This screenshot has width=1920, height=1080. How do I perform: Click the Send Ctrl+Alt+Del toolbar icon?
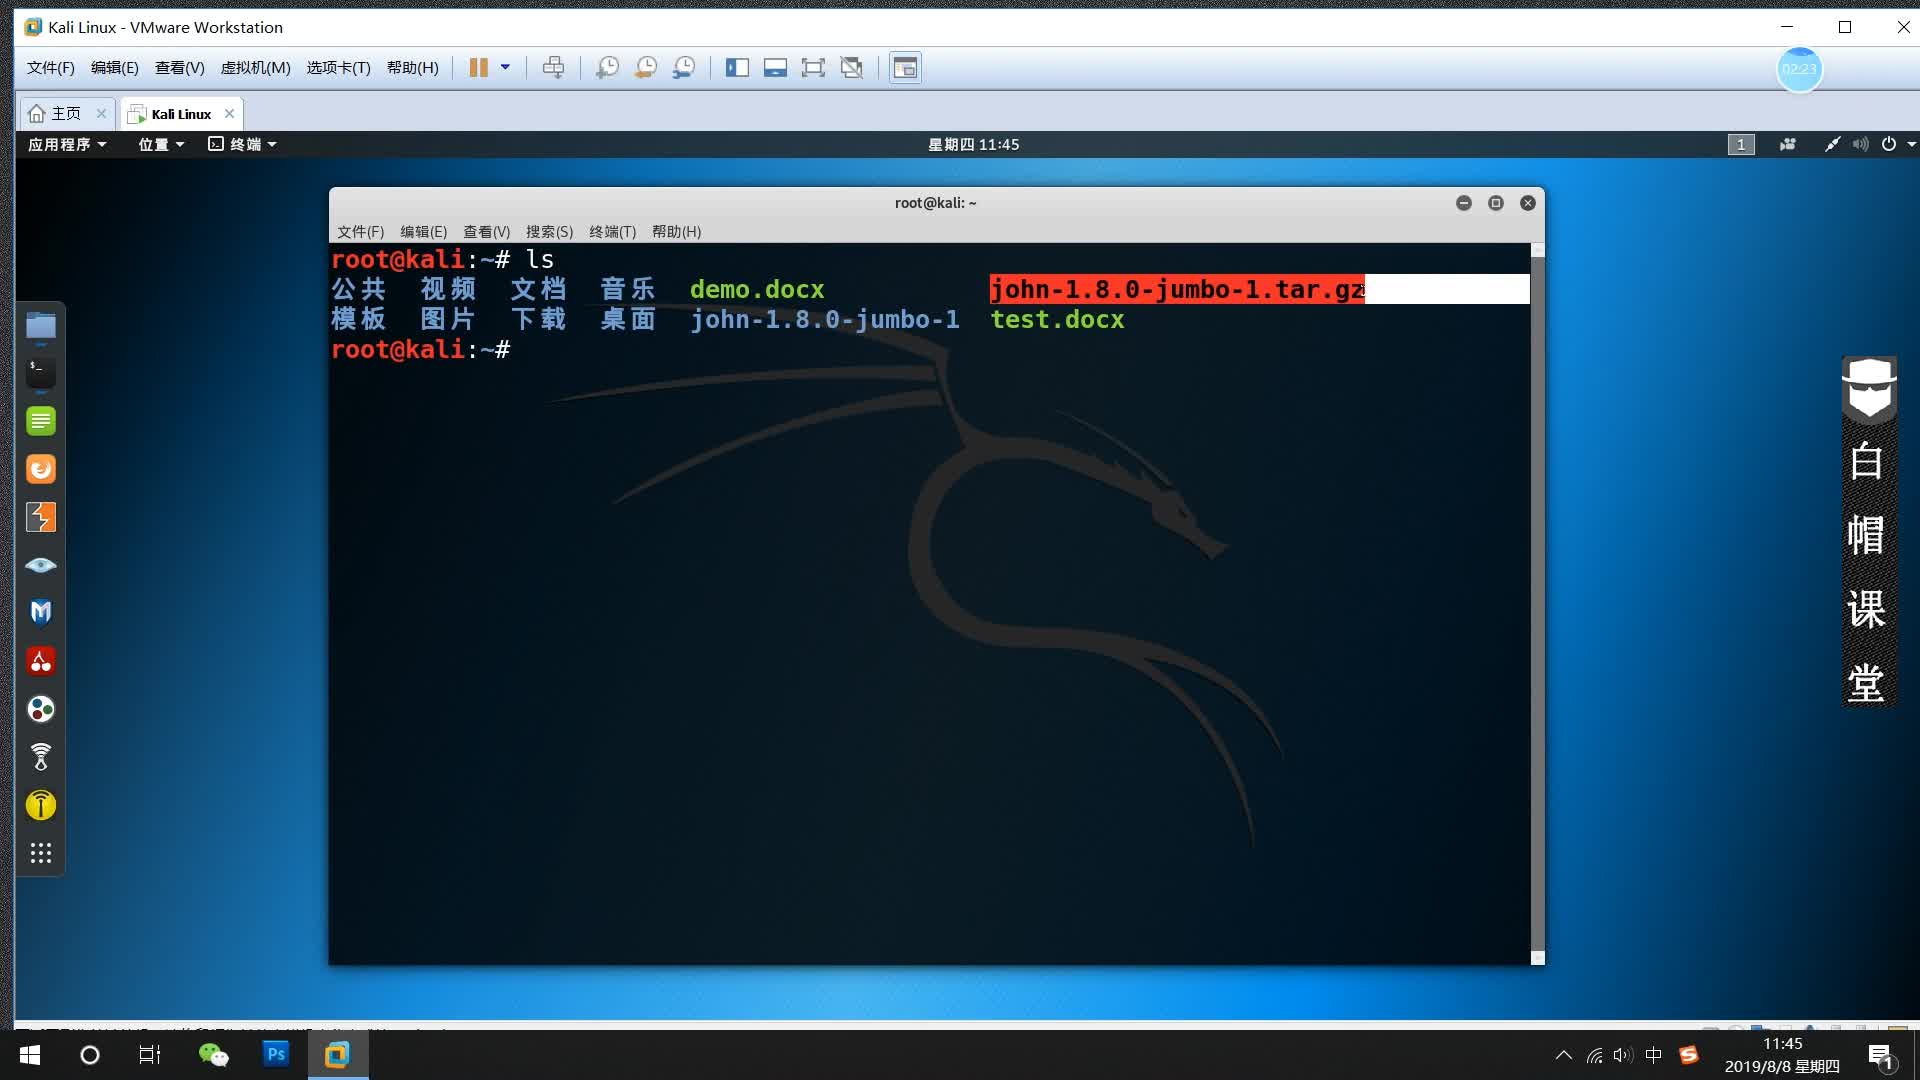pyautogui.click(x=553, y=67)
